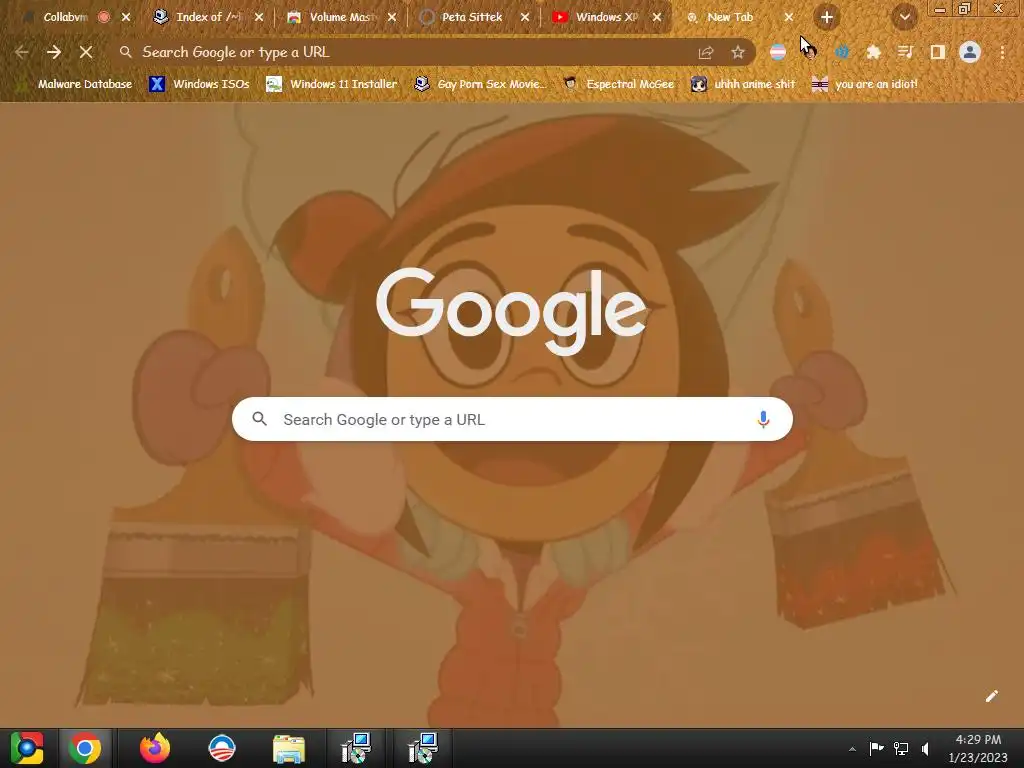Viewport: 1024px width, 768px height.
Task: Close the Peta Sittek tab
Action: pos(525,18)
